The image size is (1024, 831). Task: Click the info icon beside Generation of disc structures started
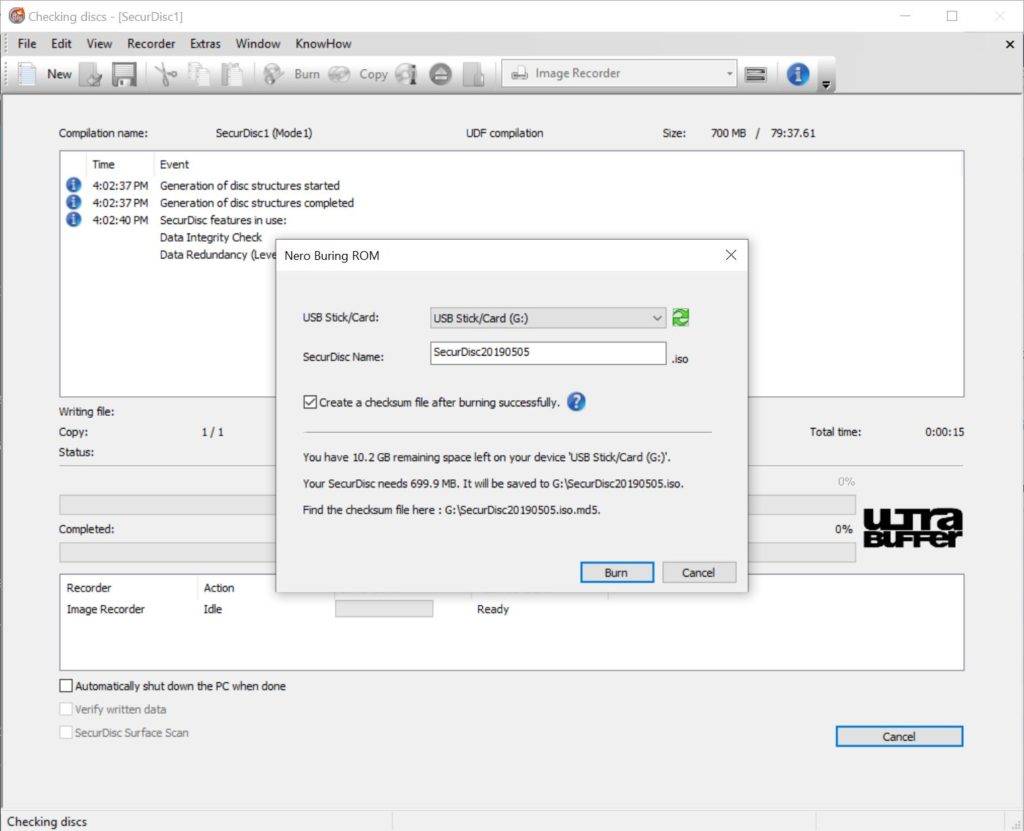tap(74, 185)
